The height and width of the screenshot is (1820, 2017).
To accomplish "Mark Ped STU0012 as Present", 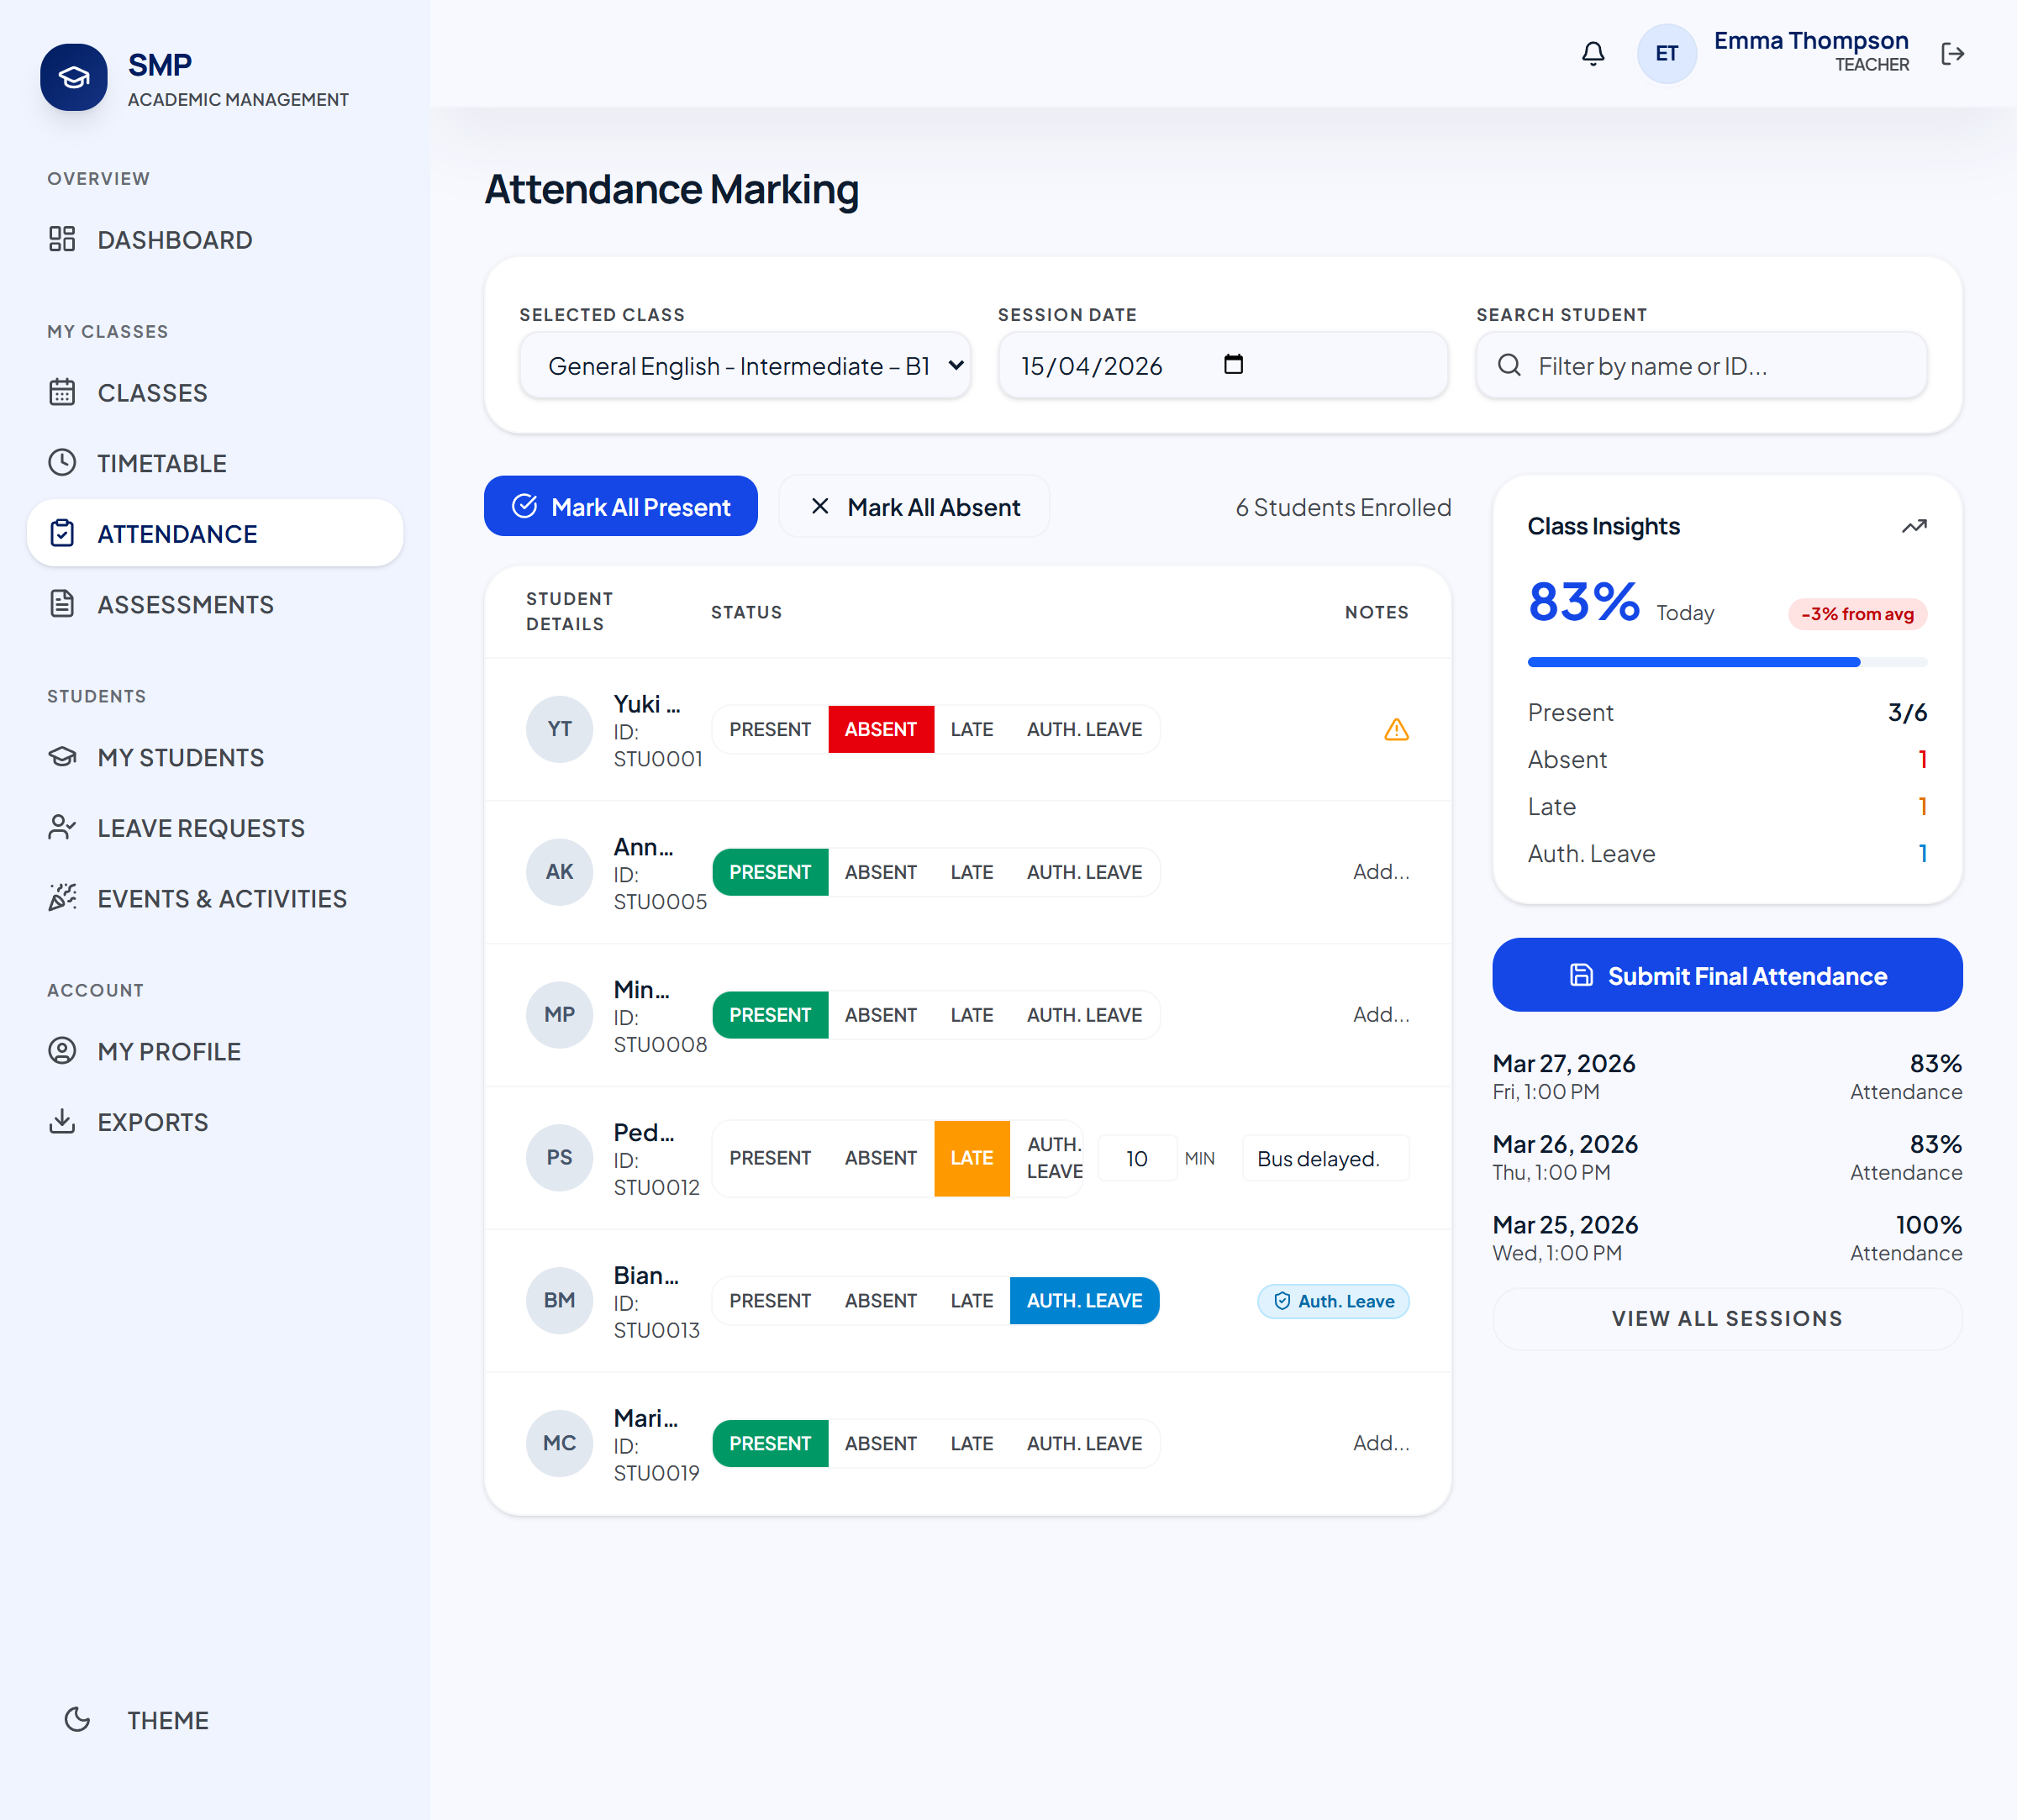I will [770, 1158].
